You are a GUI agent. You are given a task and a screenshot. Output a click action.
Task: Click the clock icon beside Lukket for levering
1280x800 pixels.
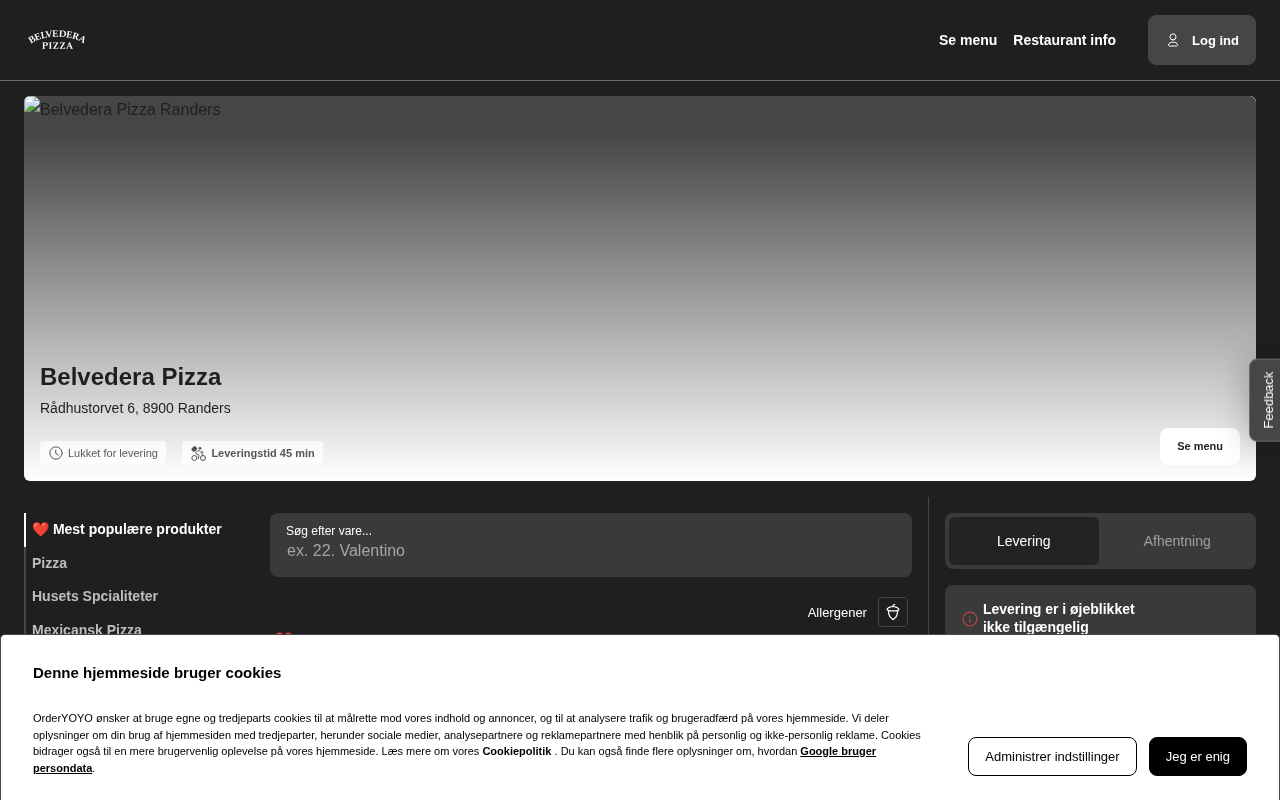click(56, 453)
